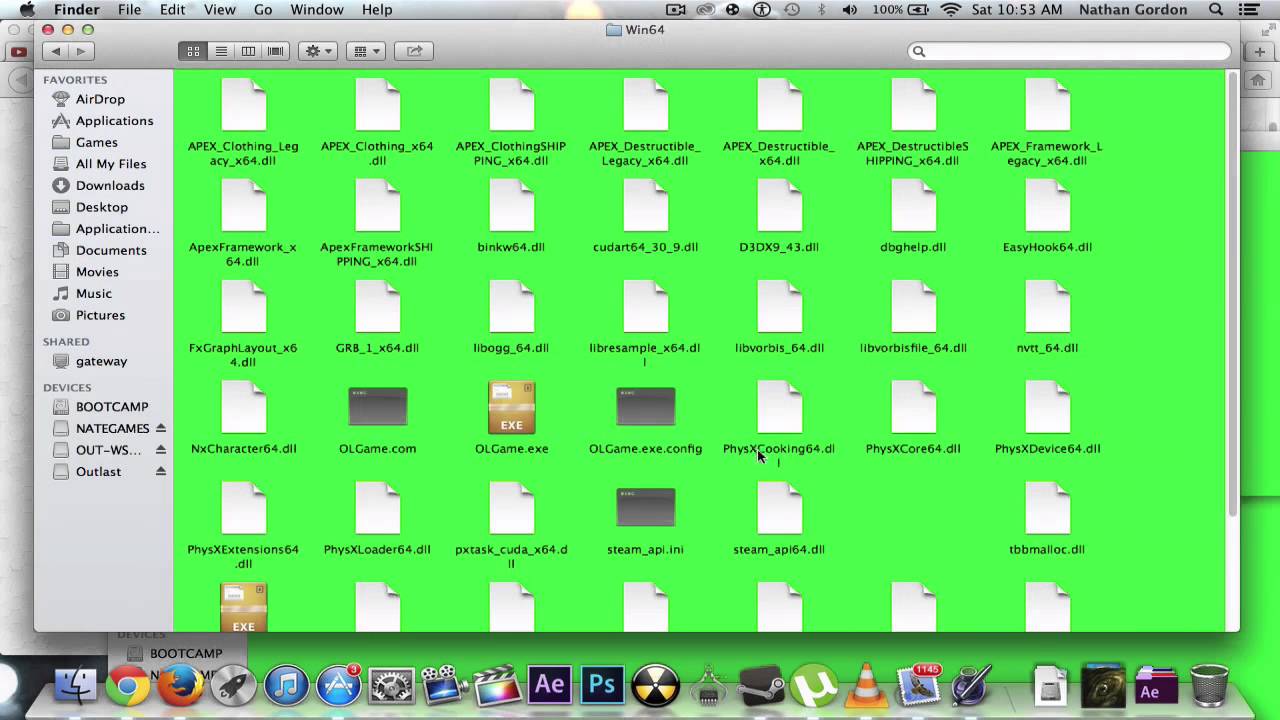Image resolution: width=1280 pixels, height=720 pixels.
Task: Eject the OUT-WS... volume
Action: coord(161,450)
